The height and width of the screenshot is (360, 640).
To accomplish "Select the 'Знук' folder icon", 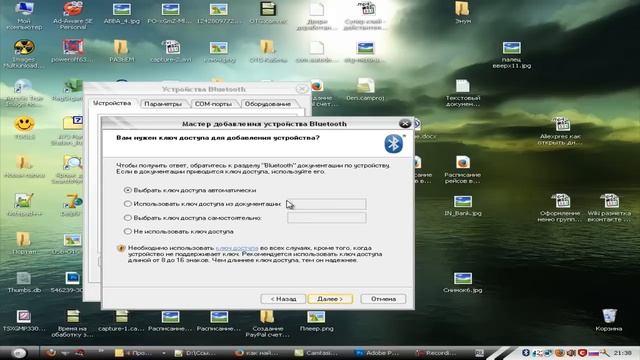I will (462, 12).
